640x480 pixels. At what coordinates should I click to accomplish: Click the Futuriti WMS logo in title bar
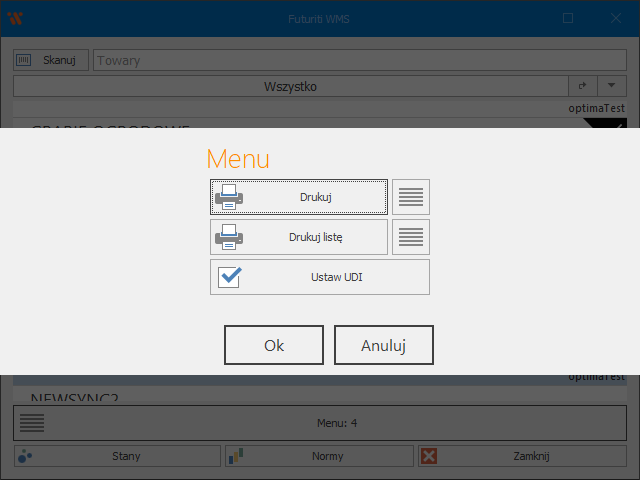(15, 18)
